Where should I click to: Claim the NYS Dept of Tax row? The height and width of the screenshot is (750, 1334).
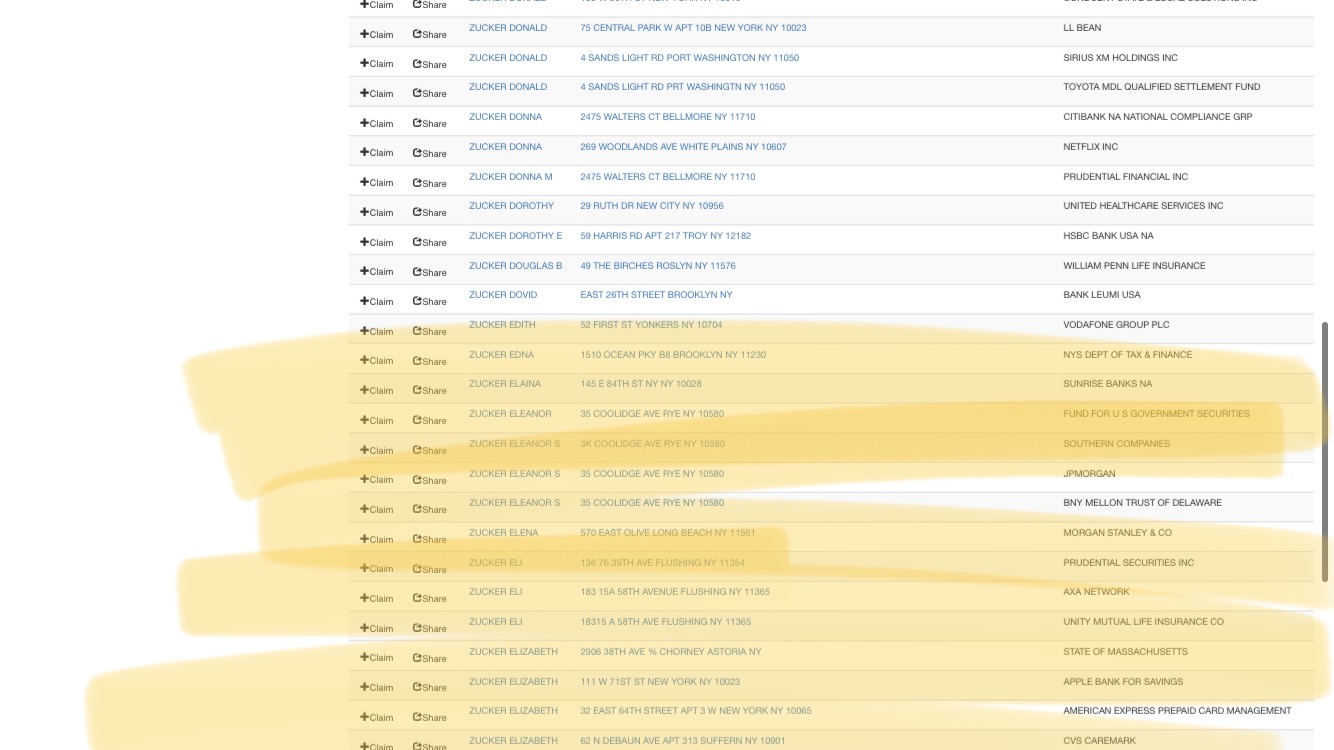tap(377, 361)
